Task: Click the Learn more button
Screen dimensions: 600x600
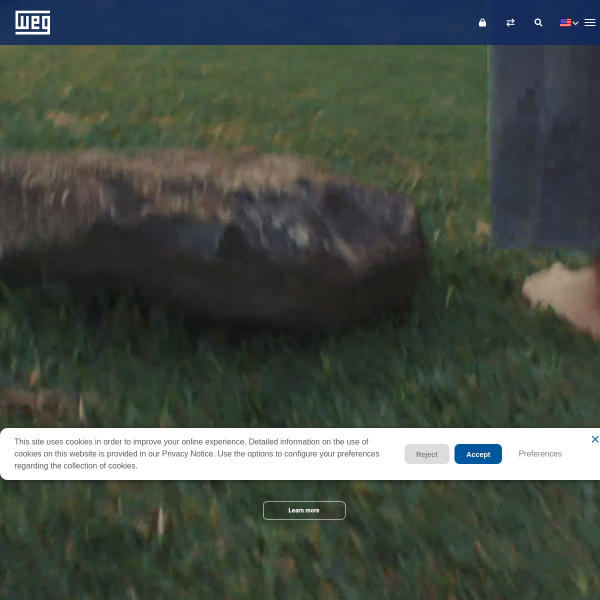Action: 304,510
